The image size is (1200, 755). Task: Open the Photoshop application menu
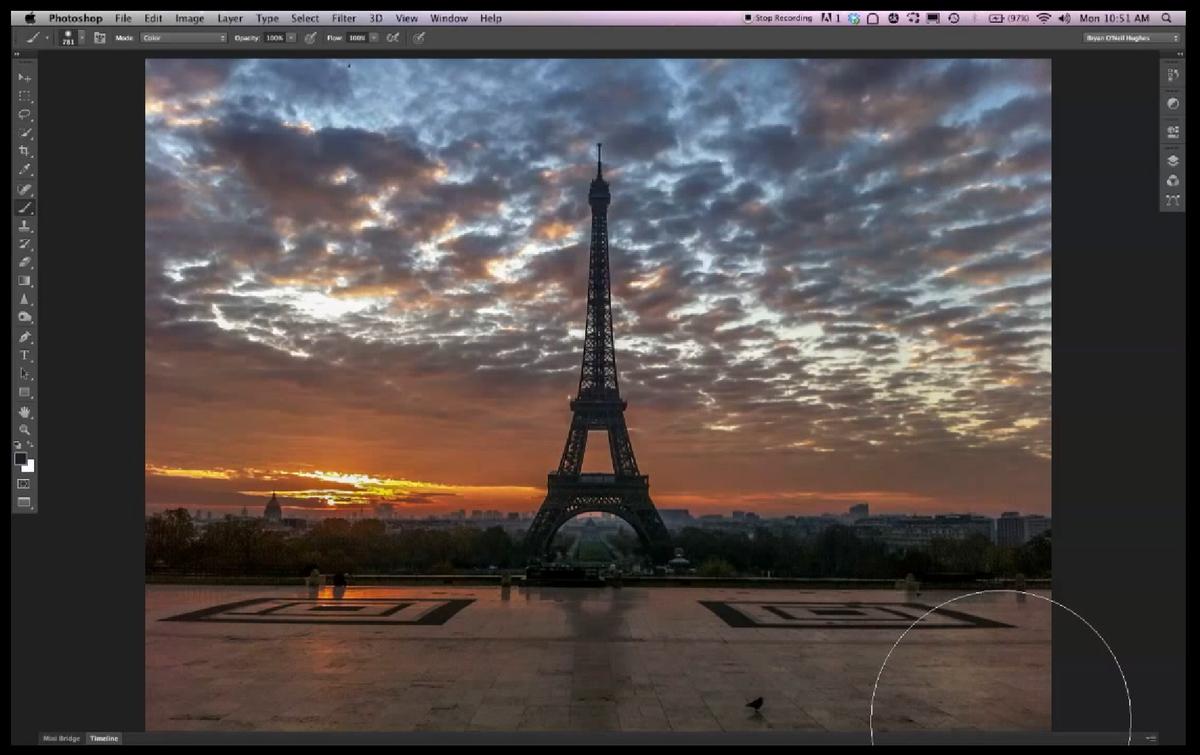75,18
